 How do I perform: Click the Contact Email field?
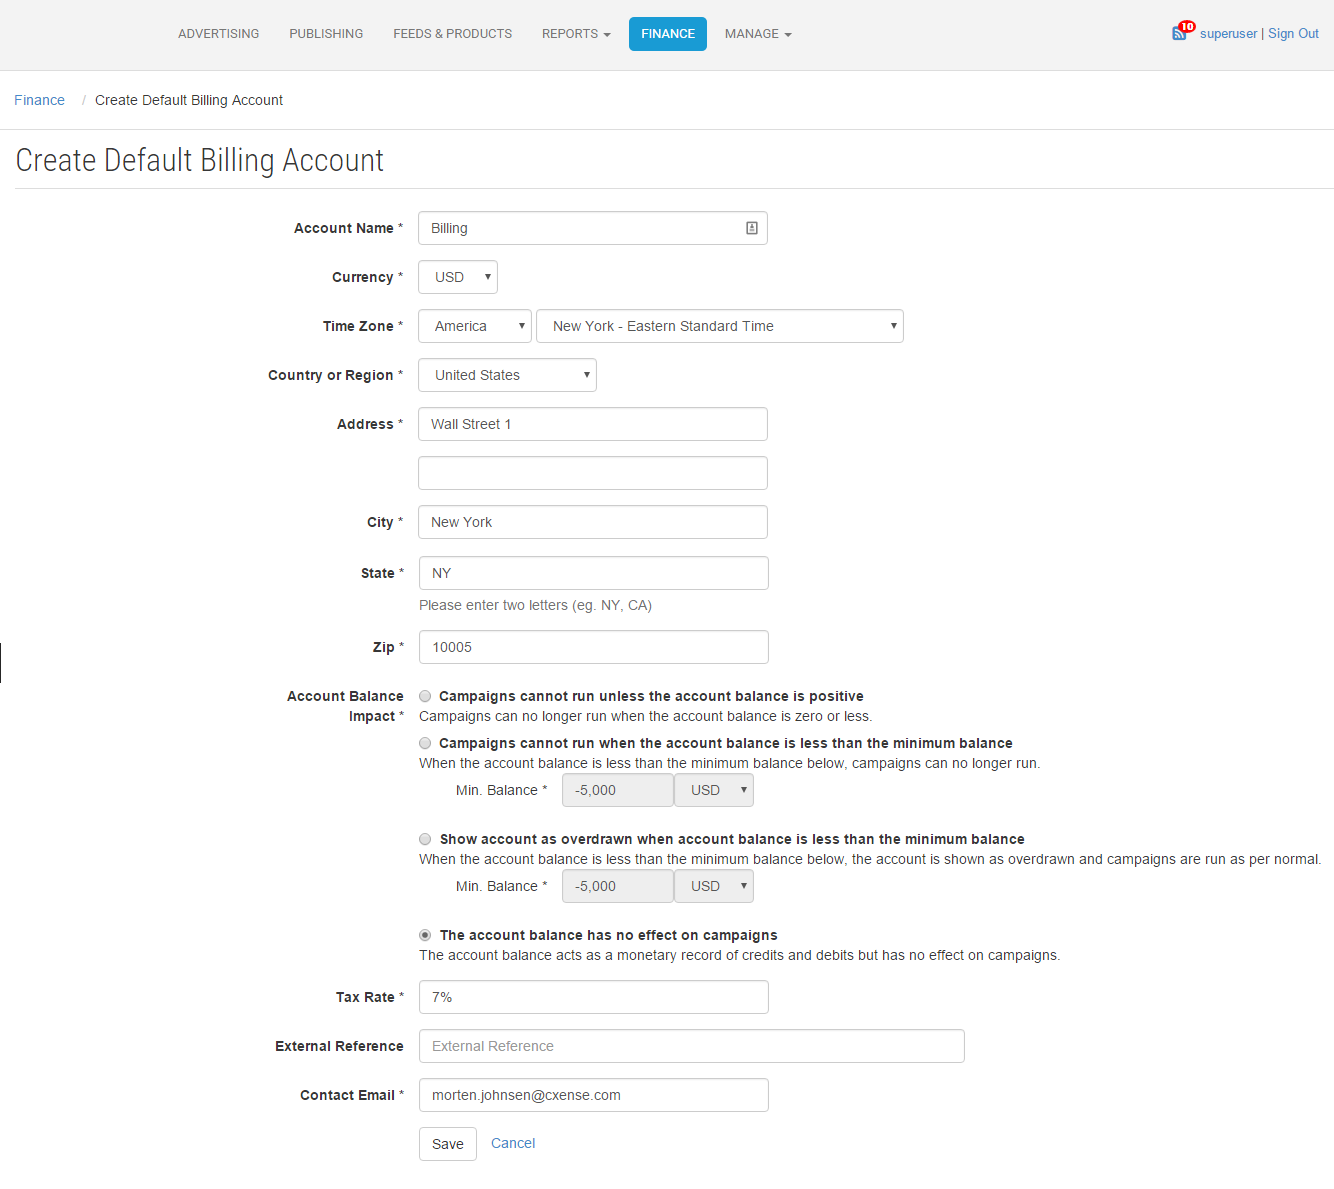pos(594,1095)
